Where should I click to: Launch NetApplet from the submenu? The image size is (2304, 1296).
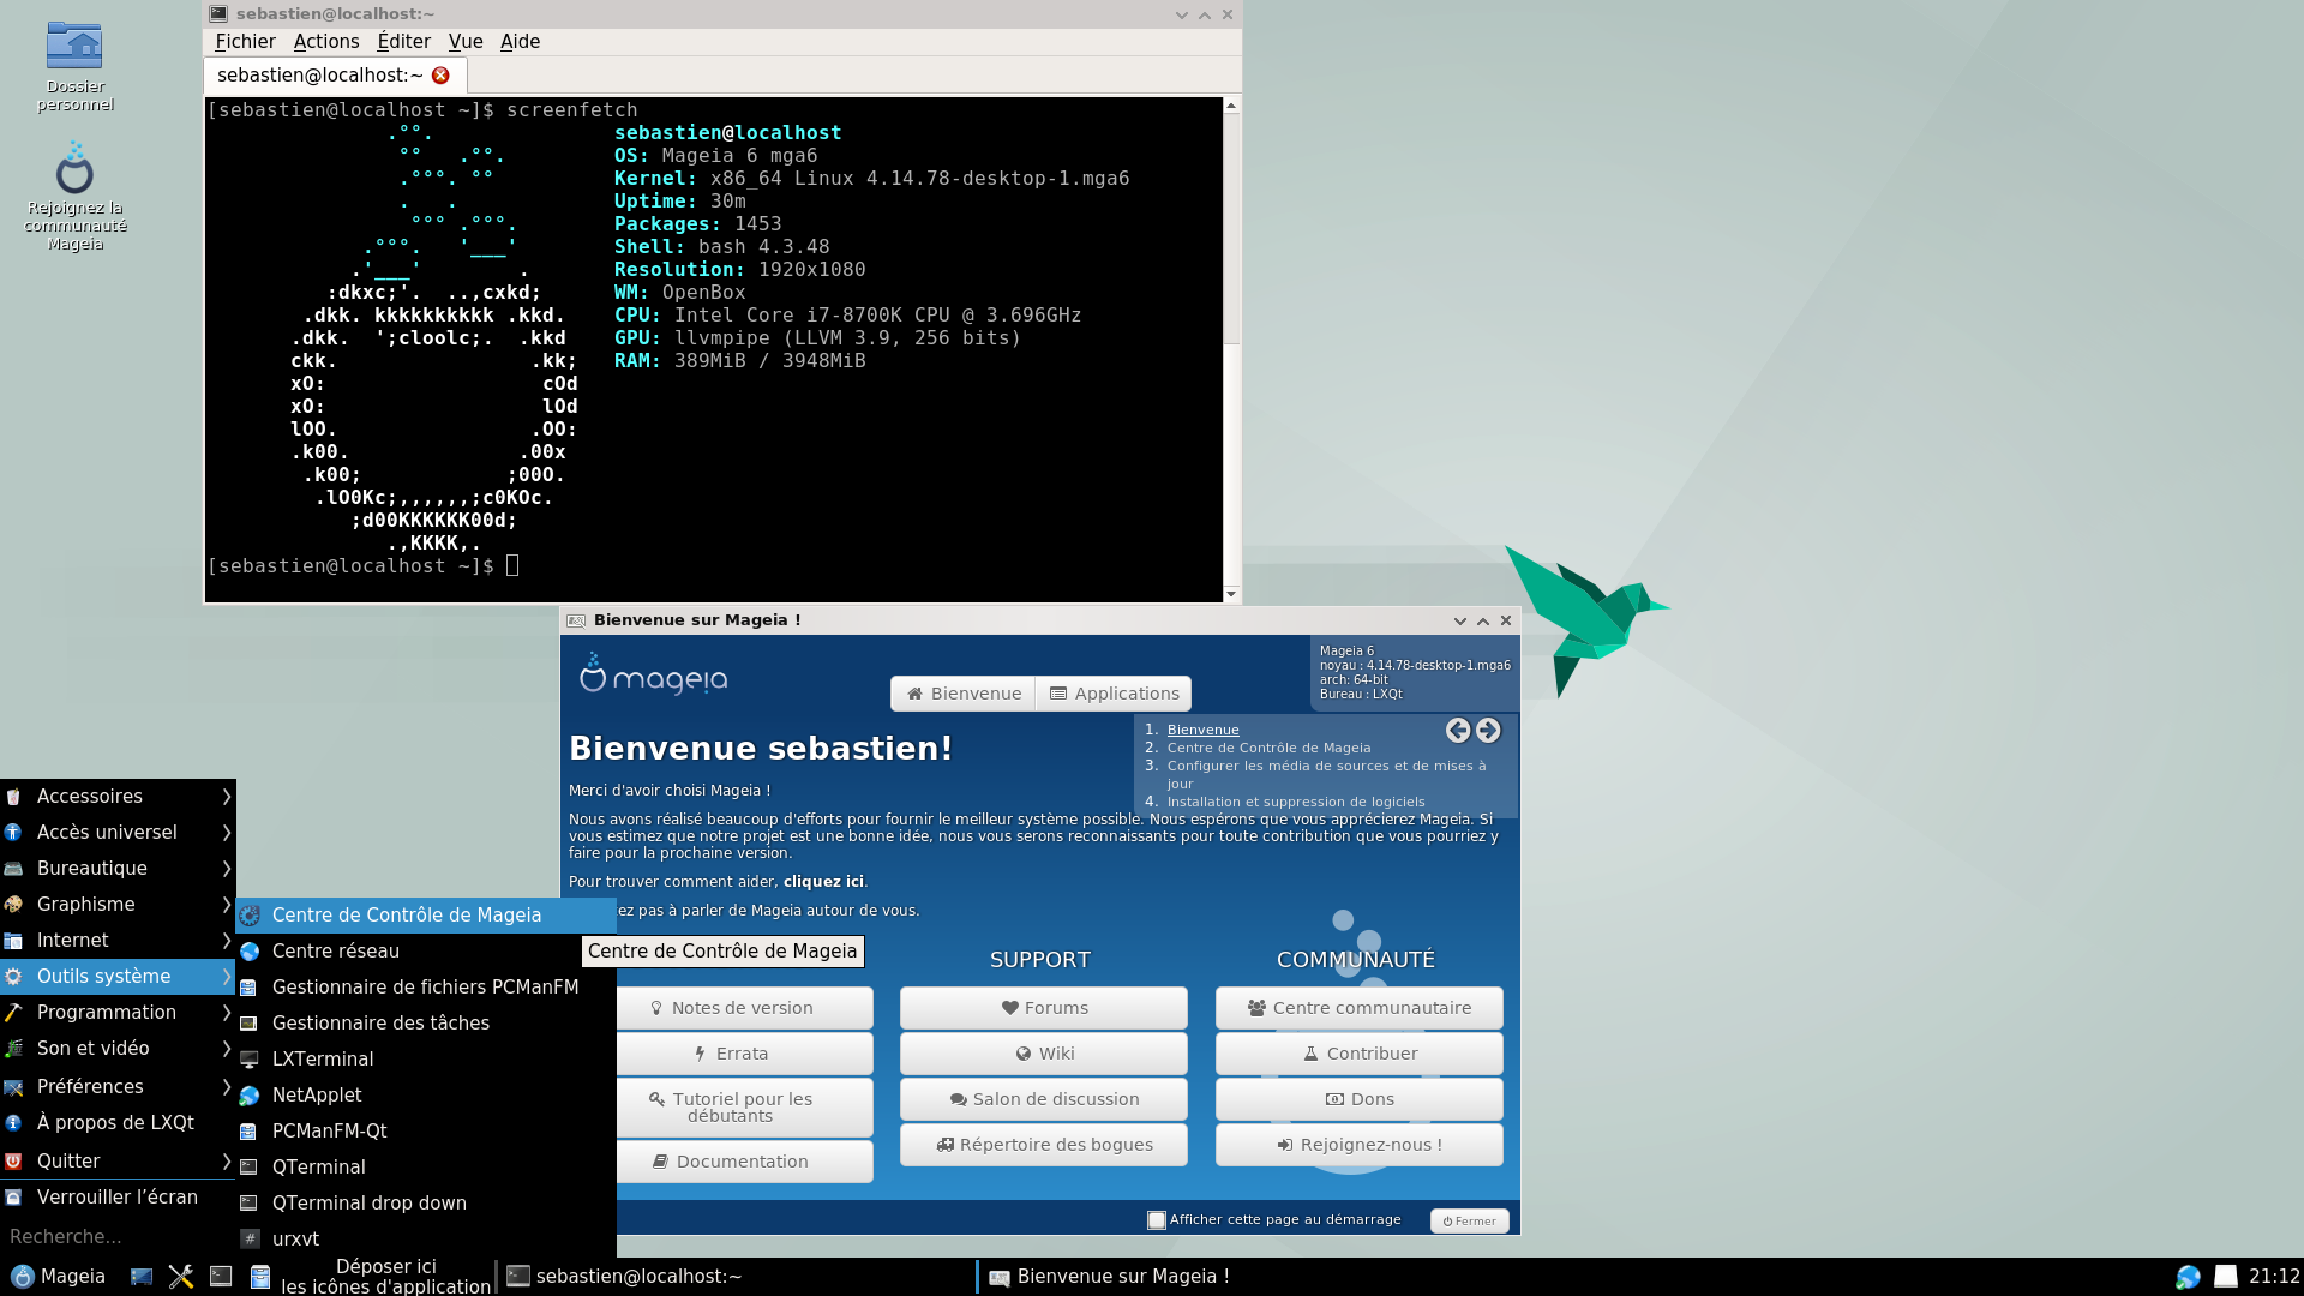(426, 1095)
